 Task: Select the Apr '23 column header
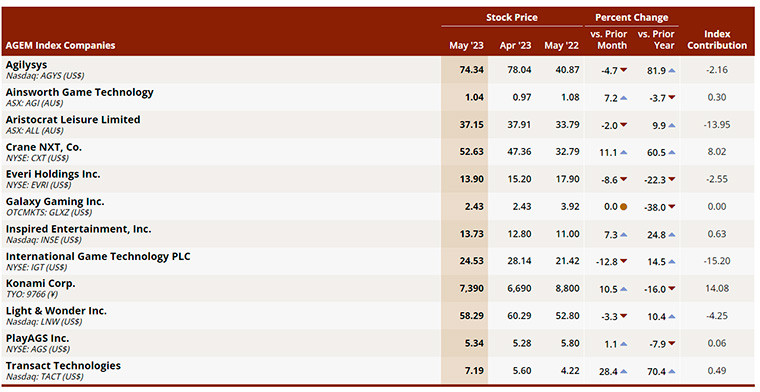click(x=515, y=46)
